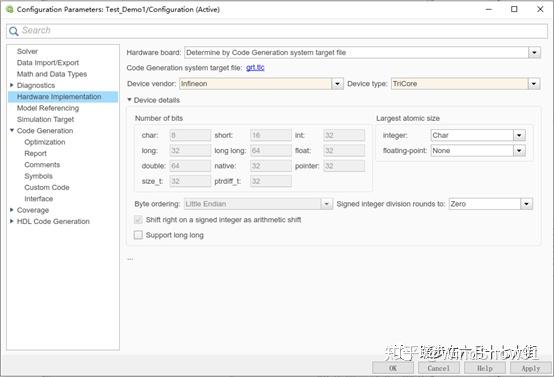Click the Apply button
Image resolution: width=554 pixels, height=377 pixels.
coord(531,368)
